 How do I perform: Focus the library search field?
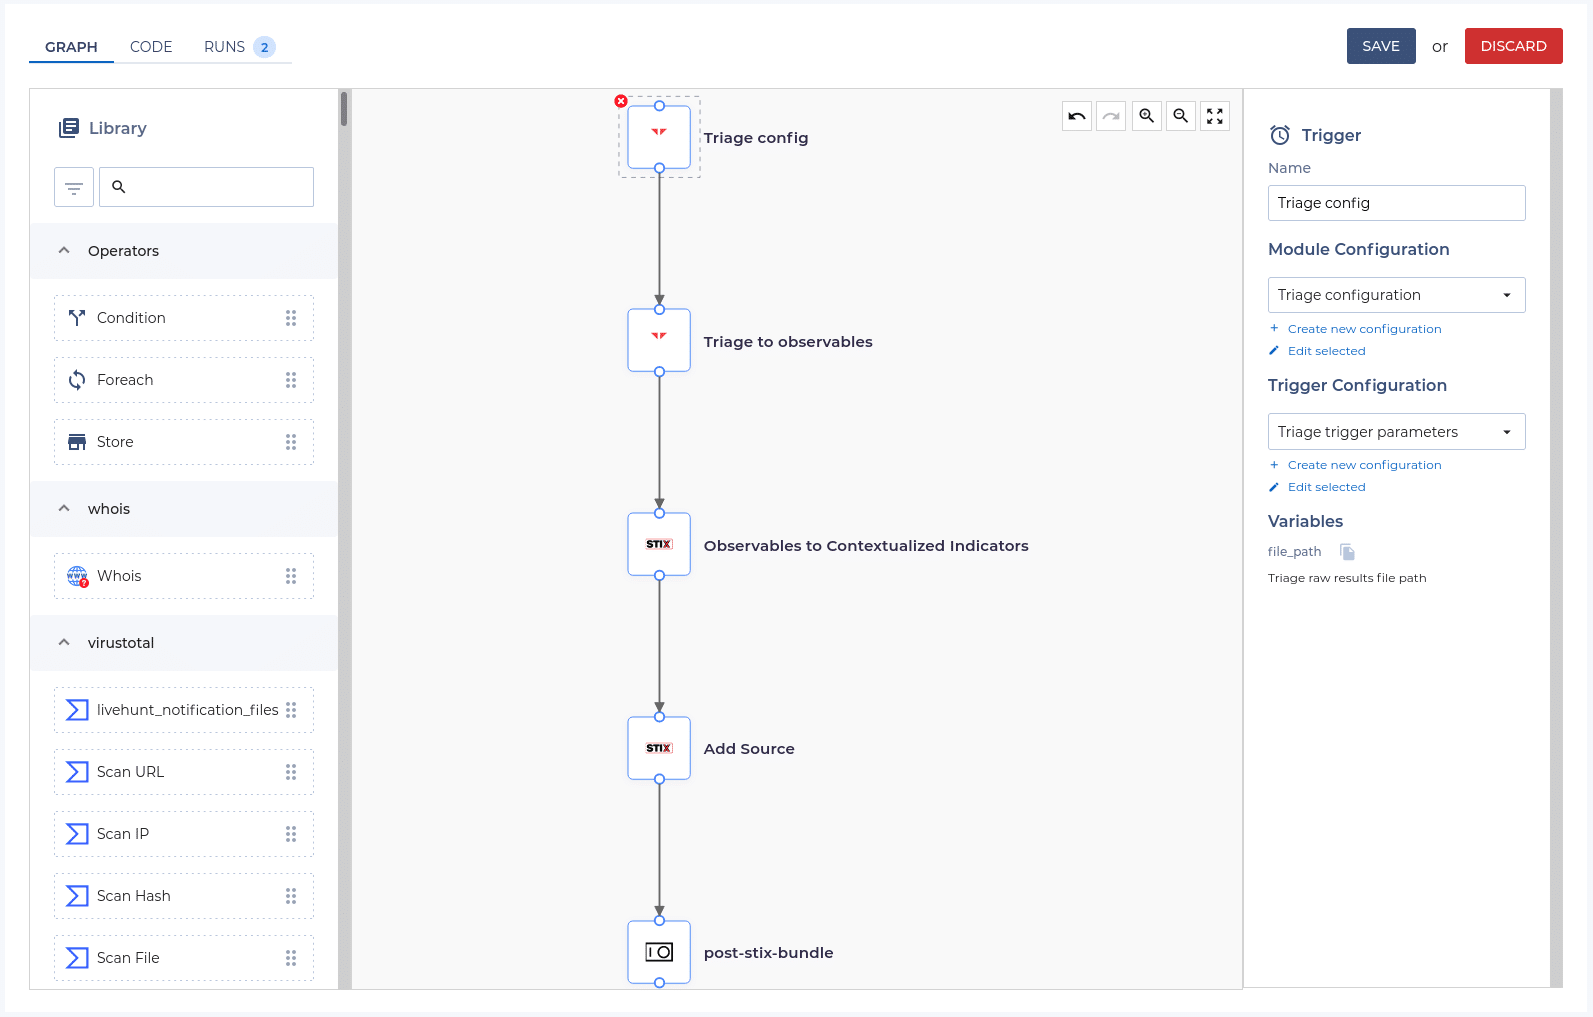tap(206, 187)
